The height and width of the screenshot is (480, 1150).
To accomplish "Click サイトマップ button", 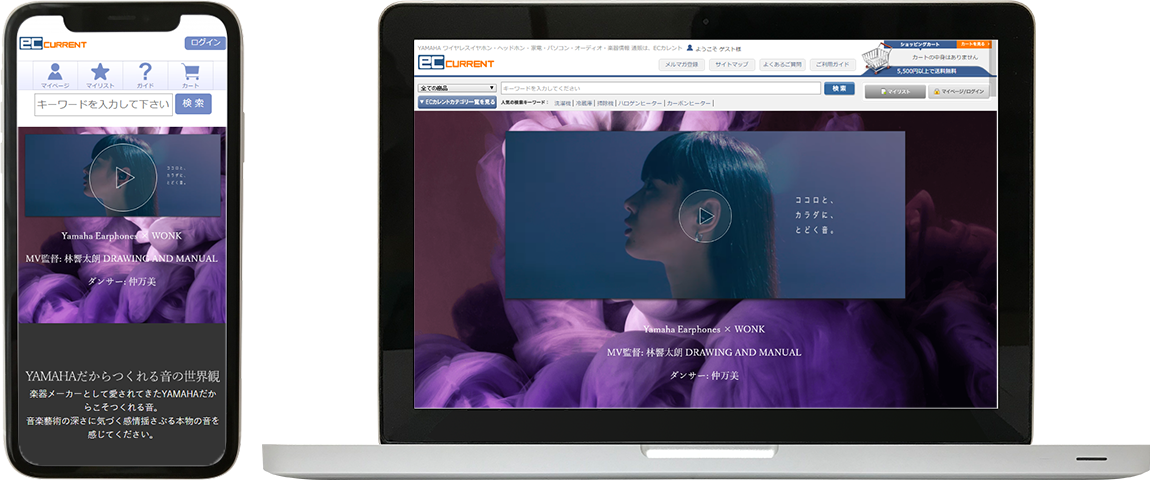I will [x=731, y=65].
